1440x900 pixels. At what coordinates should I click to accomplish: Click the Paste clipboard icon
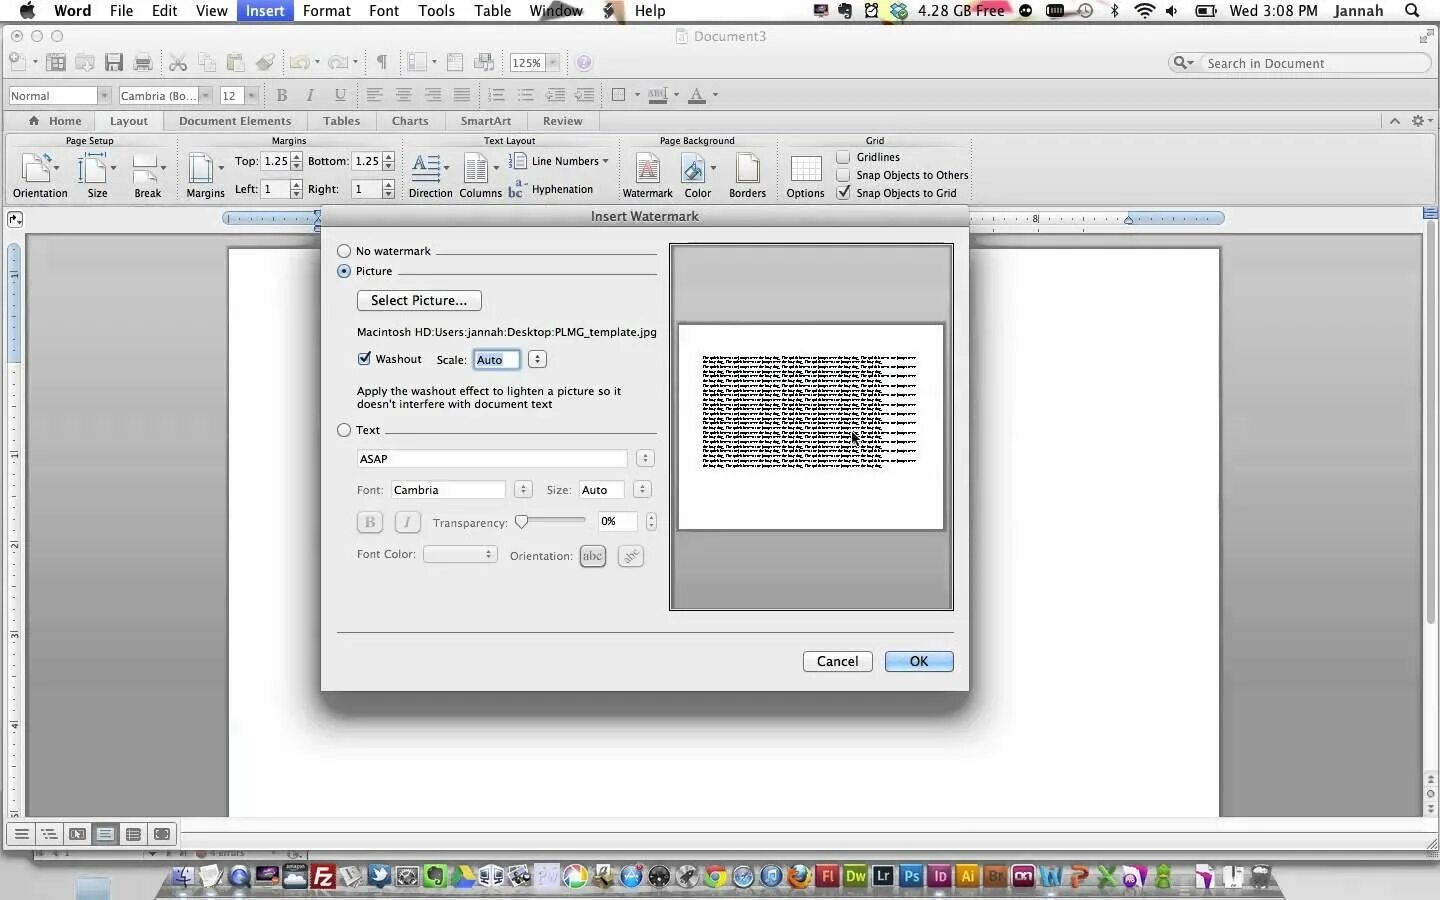pyautogui.click(x=236, y=63)
